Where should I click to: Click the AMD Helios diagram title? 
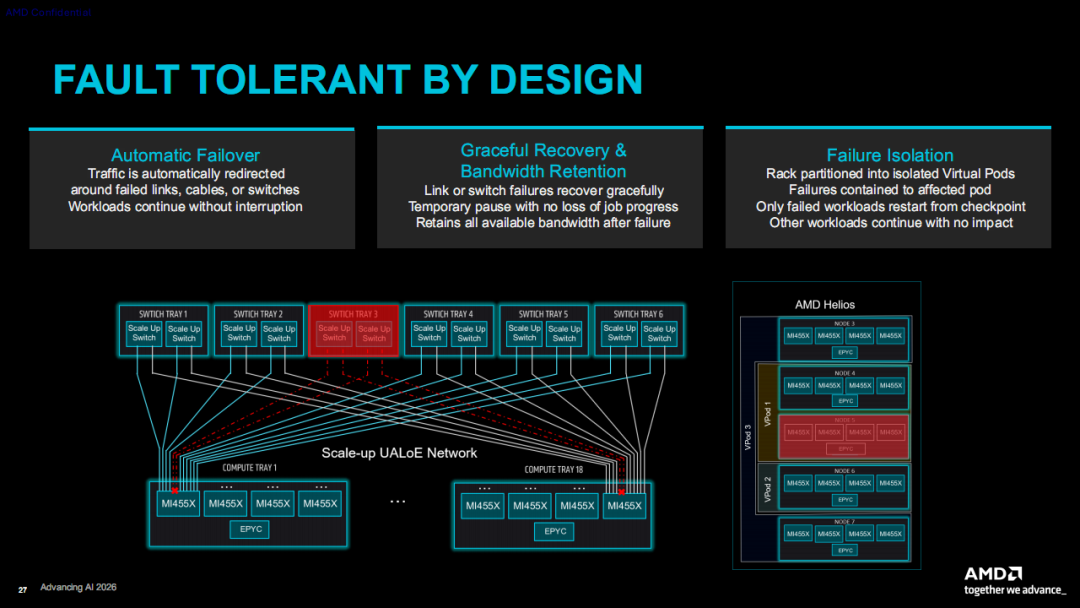click(x=824, y=305)
